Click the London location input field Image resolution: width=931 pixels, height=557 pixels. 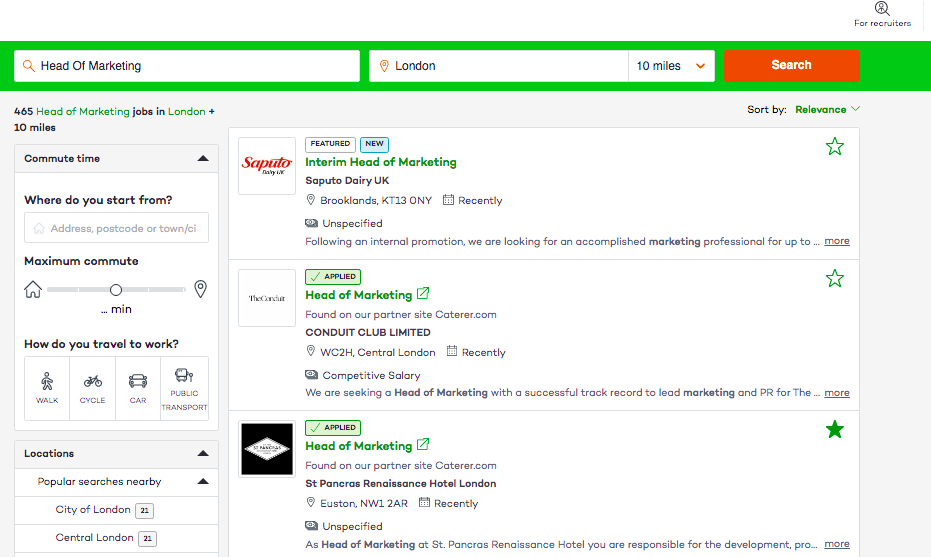coord(499,66)
